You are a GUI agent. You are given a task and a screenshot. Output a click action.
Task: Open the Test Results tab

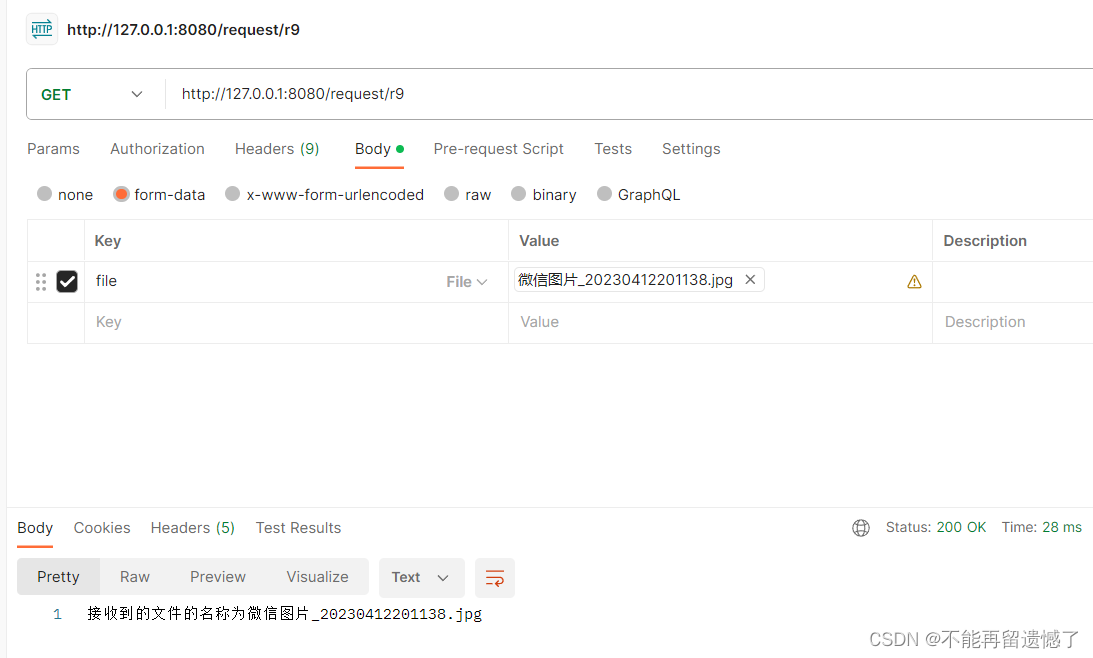pos(298,528)
